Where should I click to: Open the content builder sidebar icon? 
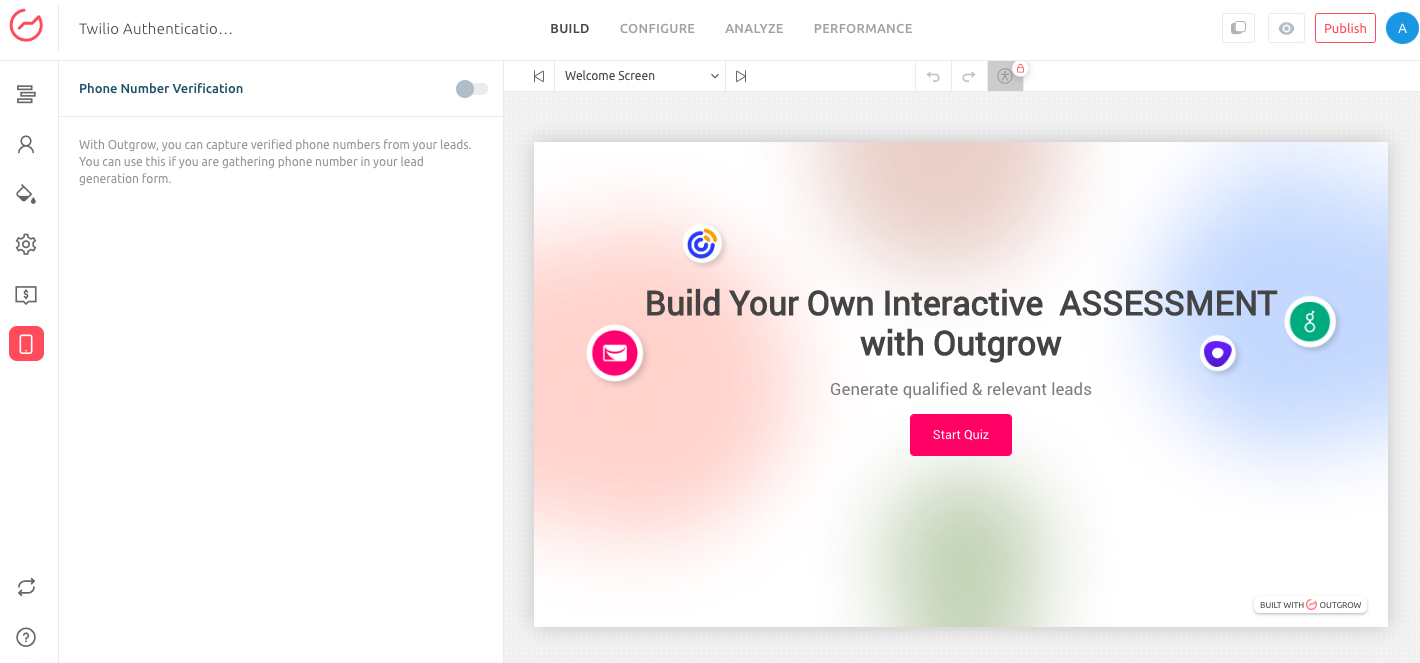tap(26, 94)
